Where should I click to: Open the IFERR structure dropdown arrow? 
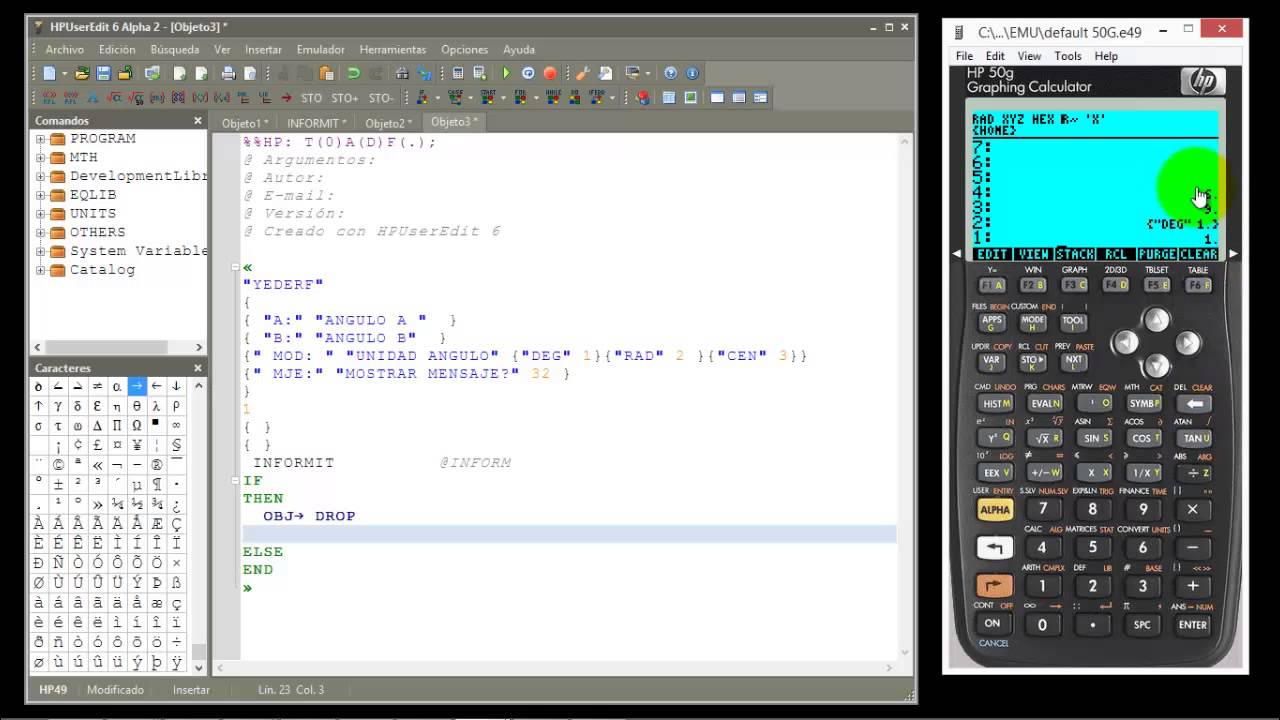[613, 98]
